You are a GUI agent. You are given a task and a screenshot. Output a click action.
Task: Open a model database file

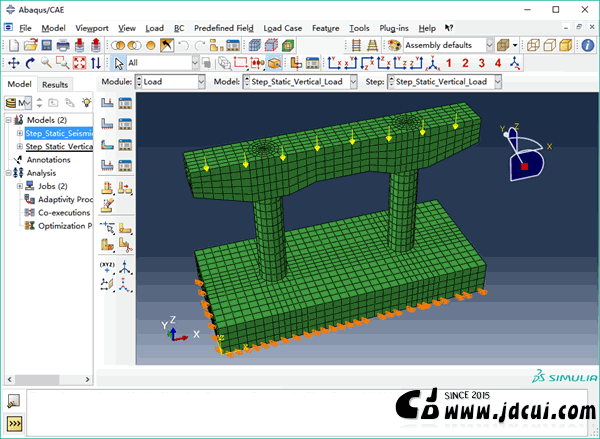coord(30,46)
